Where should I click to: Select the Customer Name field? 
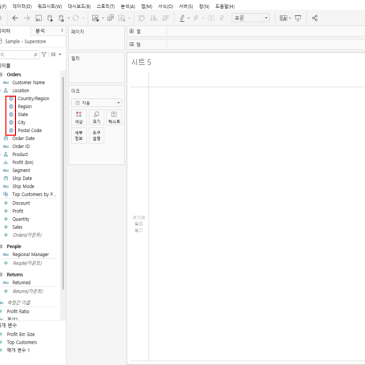(28, 82)
